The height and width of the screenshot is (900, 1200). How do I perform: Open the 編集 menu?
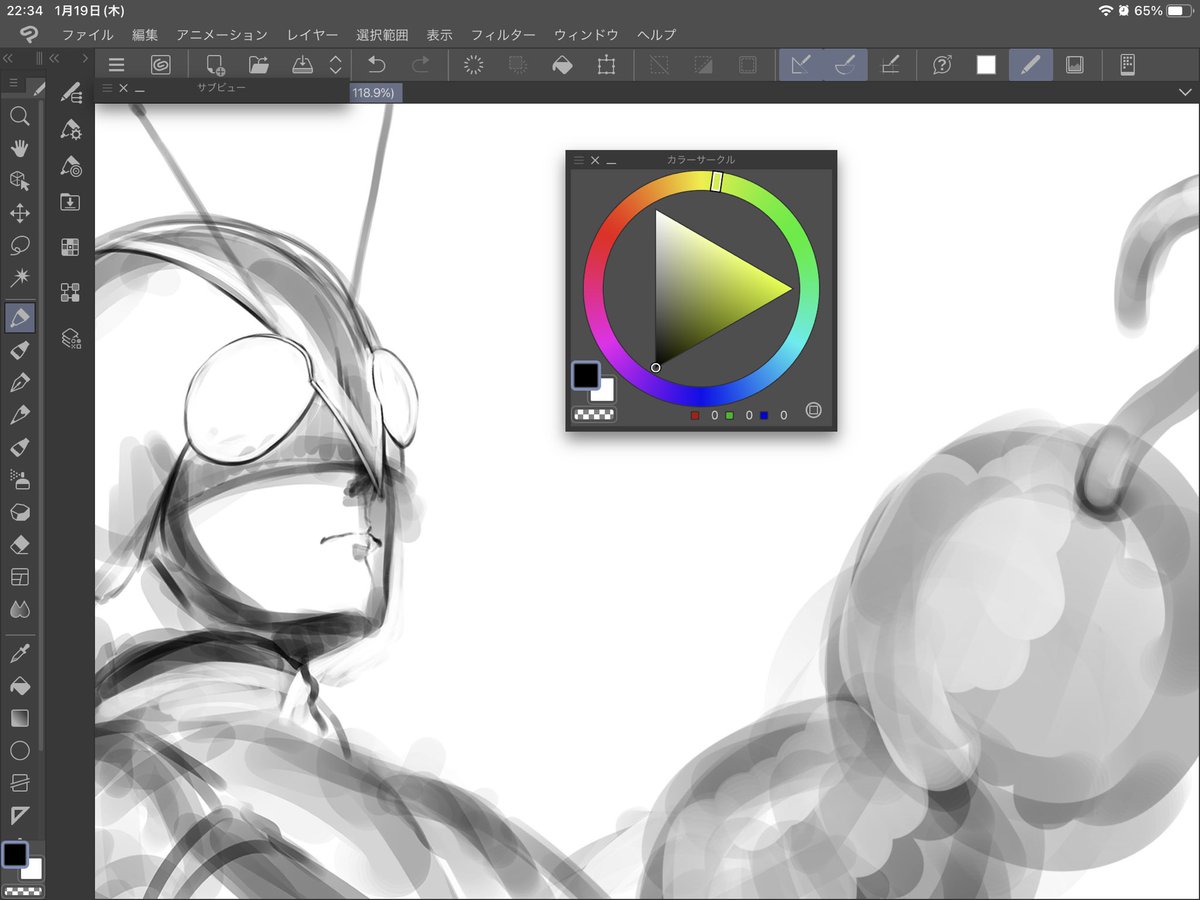[145, 35]
